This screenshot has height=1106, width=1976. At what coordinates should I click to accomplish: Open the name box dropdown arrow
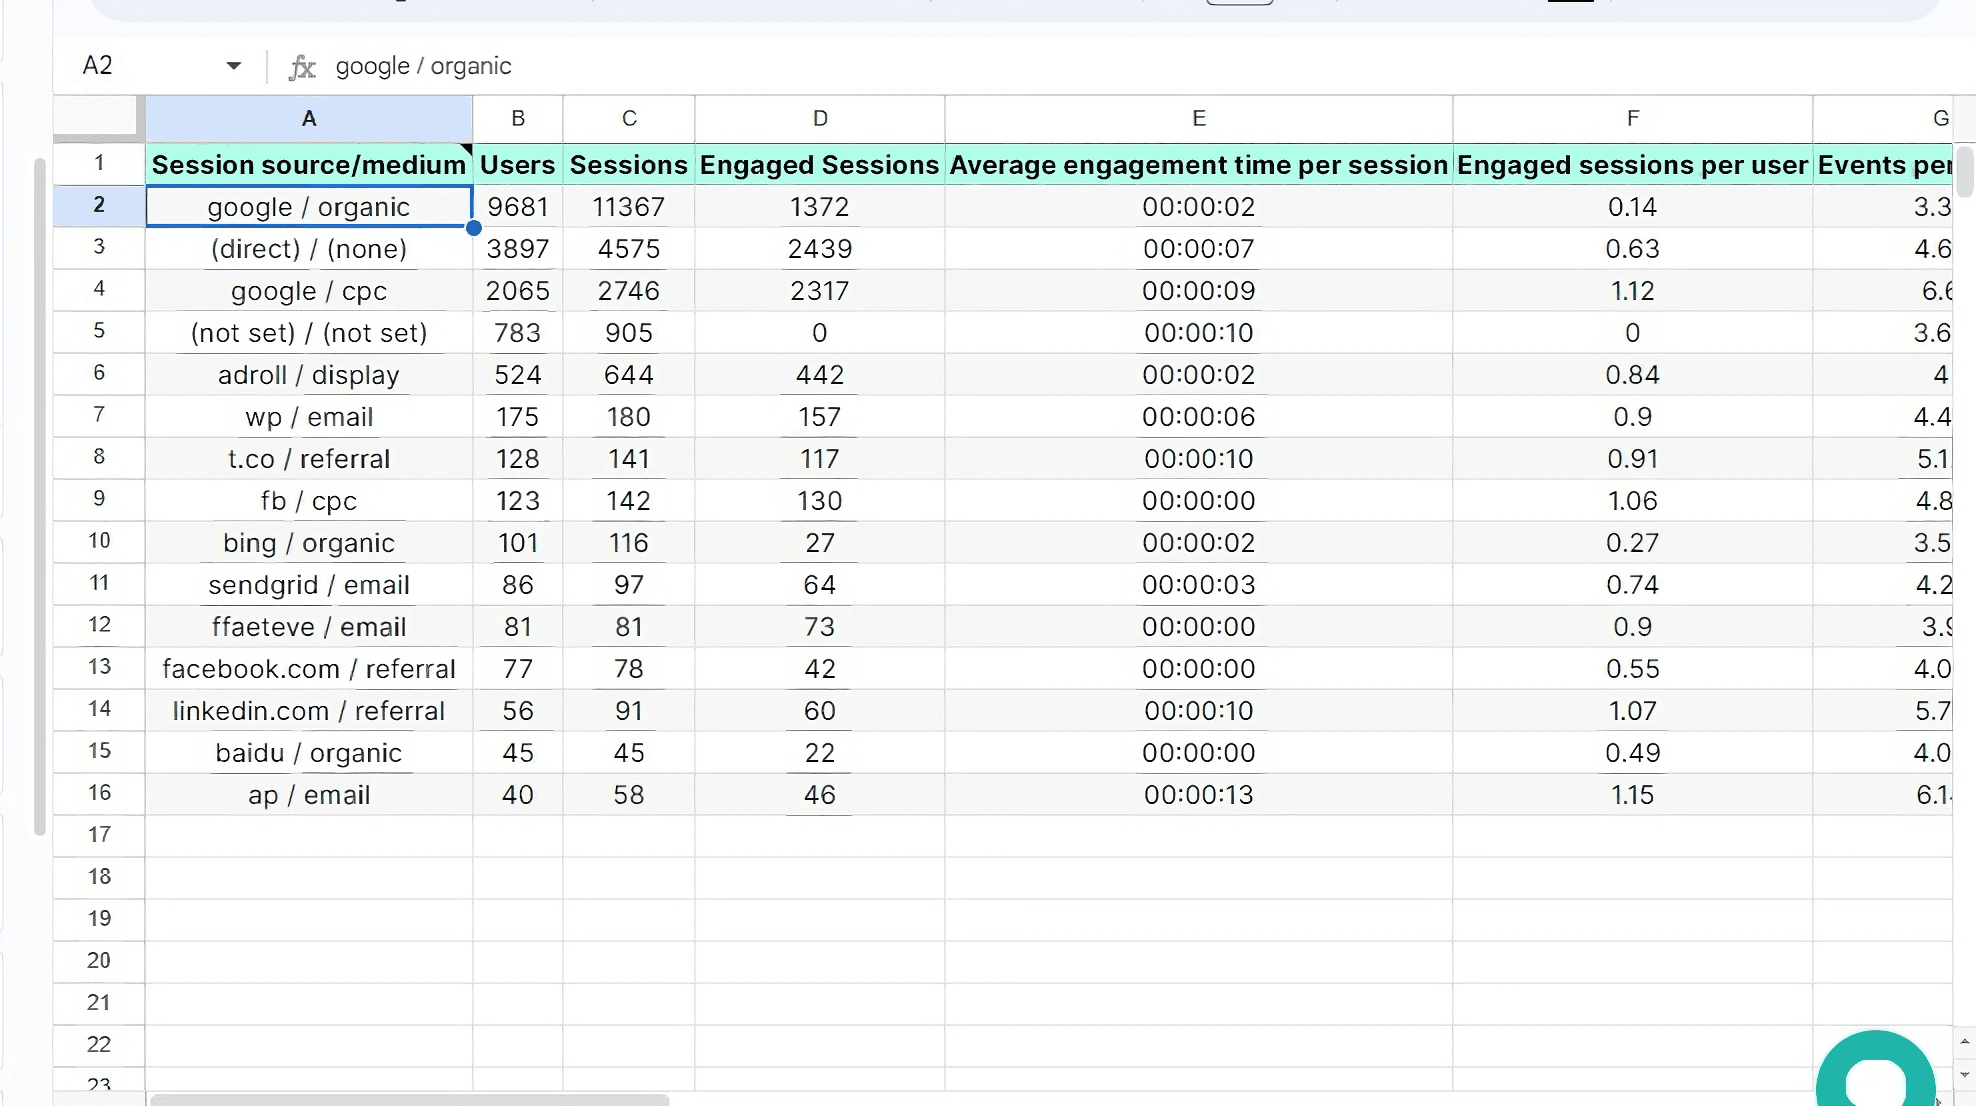[x=233, y=66]
